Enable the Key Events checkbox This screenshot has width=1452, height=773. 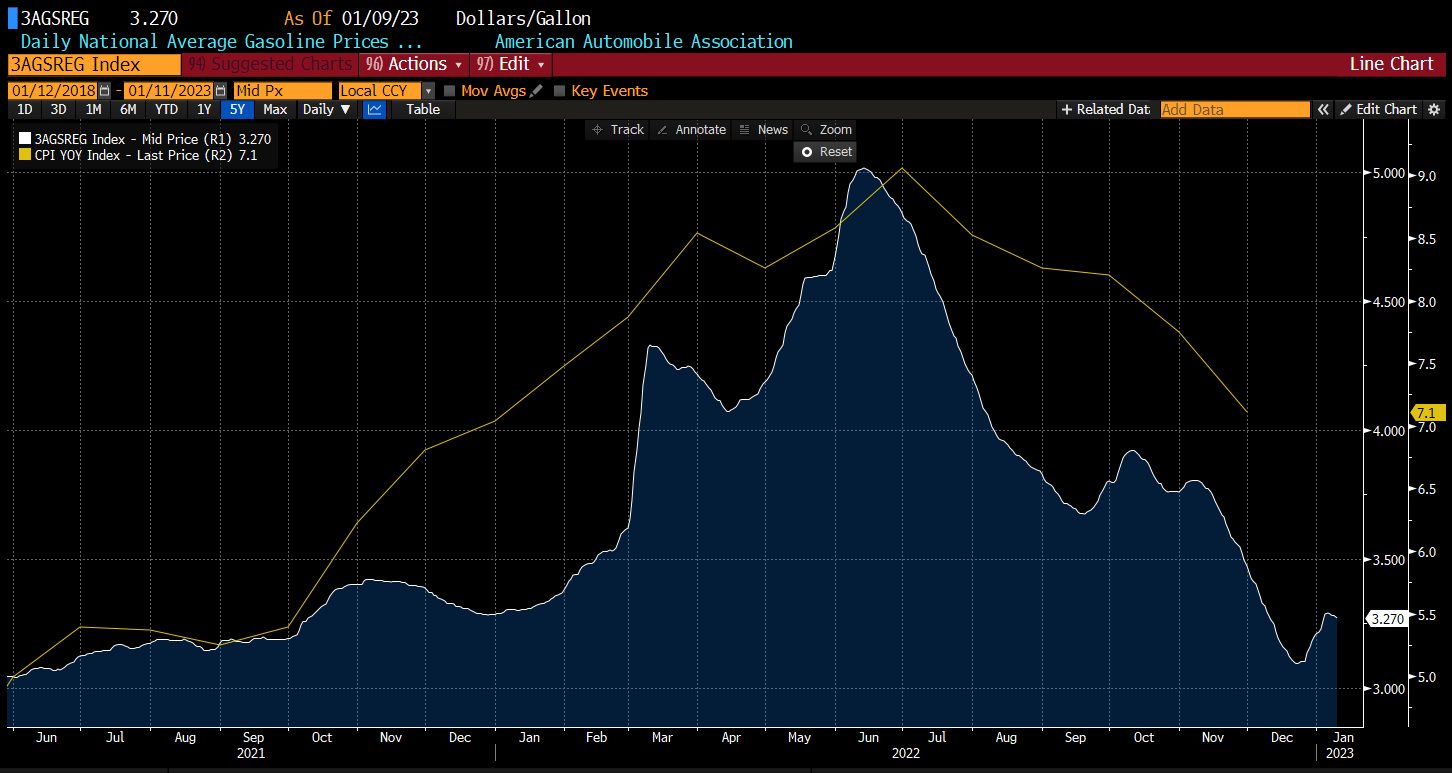(x=560, y=91)
